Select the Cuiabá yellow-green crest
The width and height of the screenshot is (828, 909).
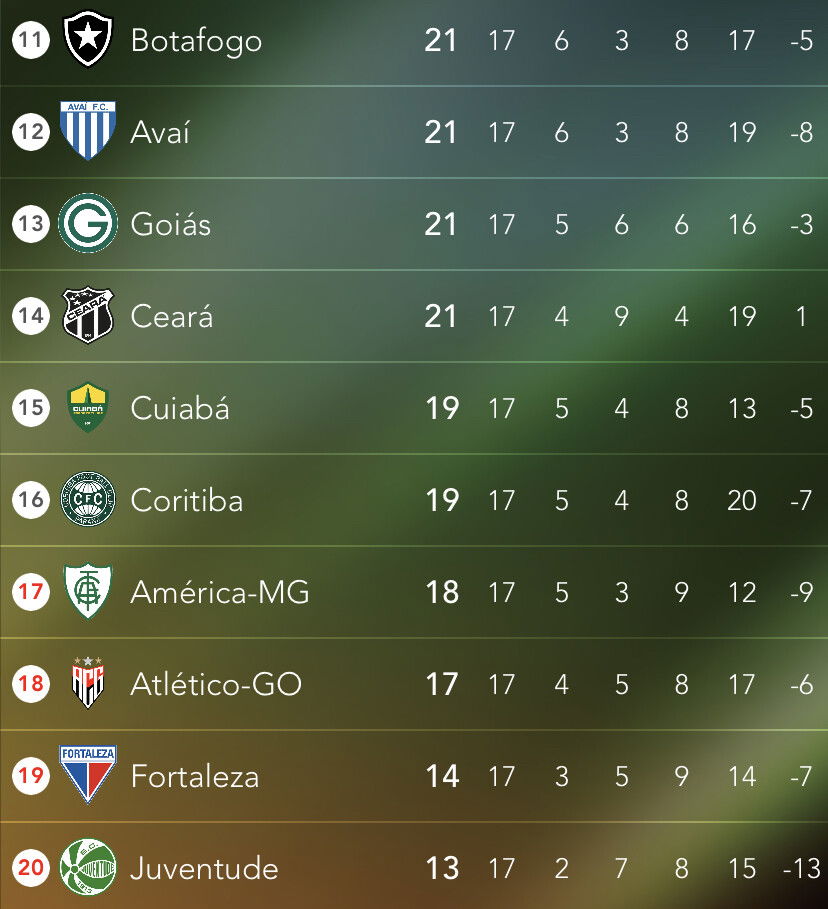[x=88, y=407]
